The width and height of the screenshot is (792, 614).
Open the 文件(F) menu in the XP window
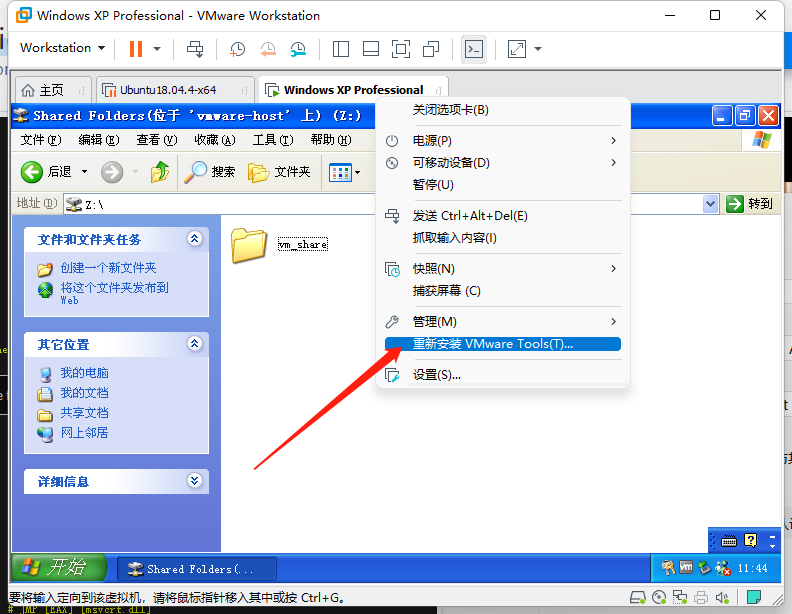(41, 140)
